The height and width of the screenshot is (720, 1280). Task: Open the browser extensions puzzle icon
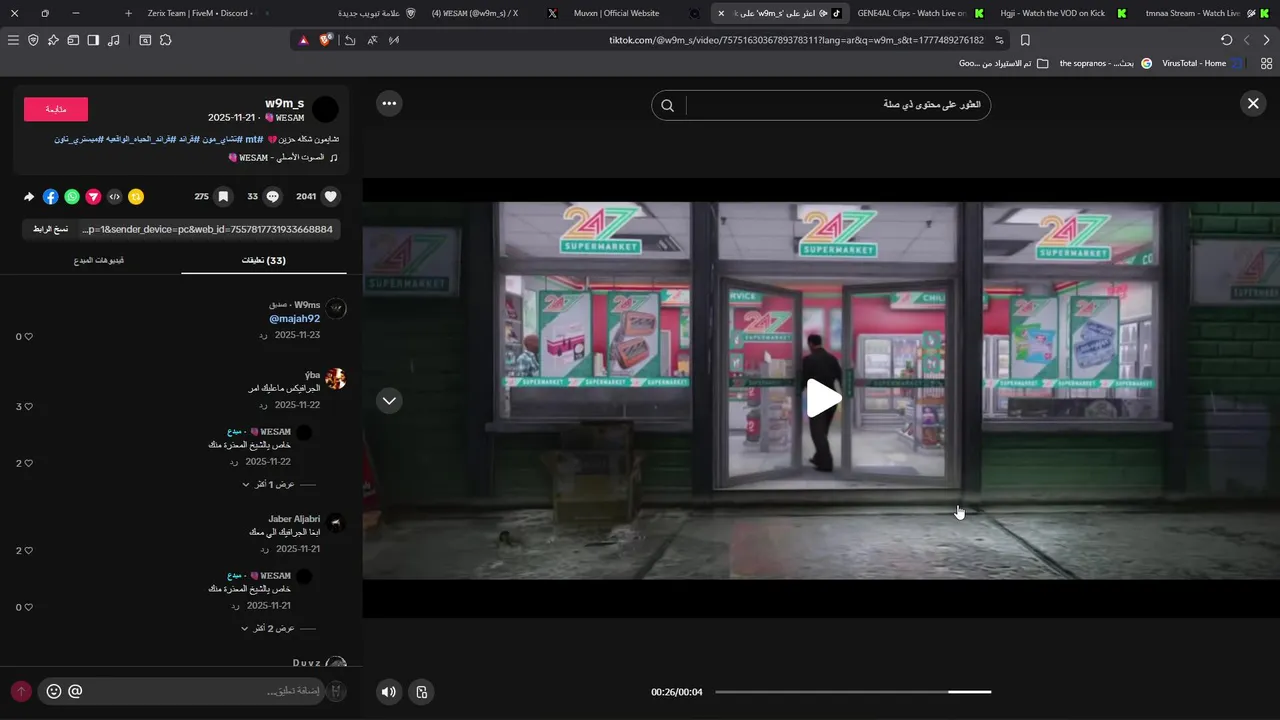pyautogui.click(x=165, y=40)
